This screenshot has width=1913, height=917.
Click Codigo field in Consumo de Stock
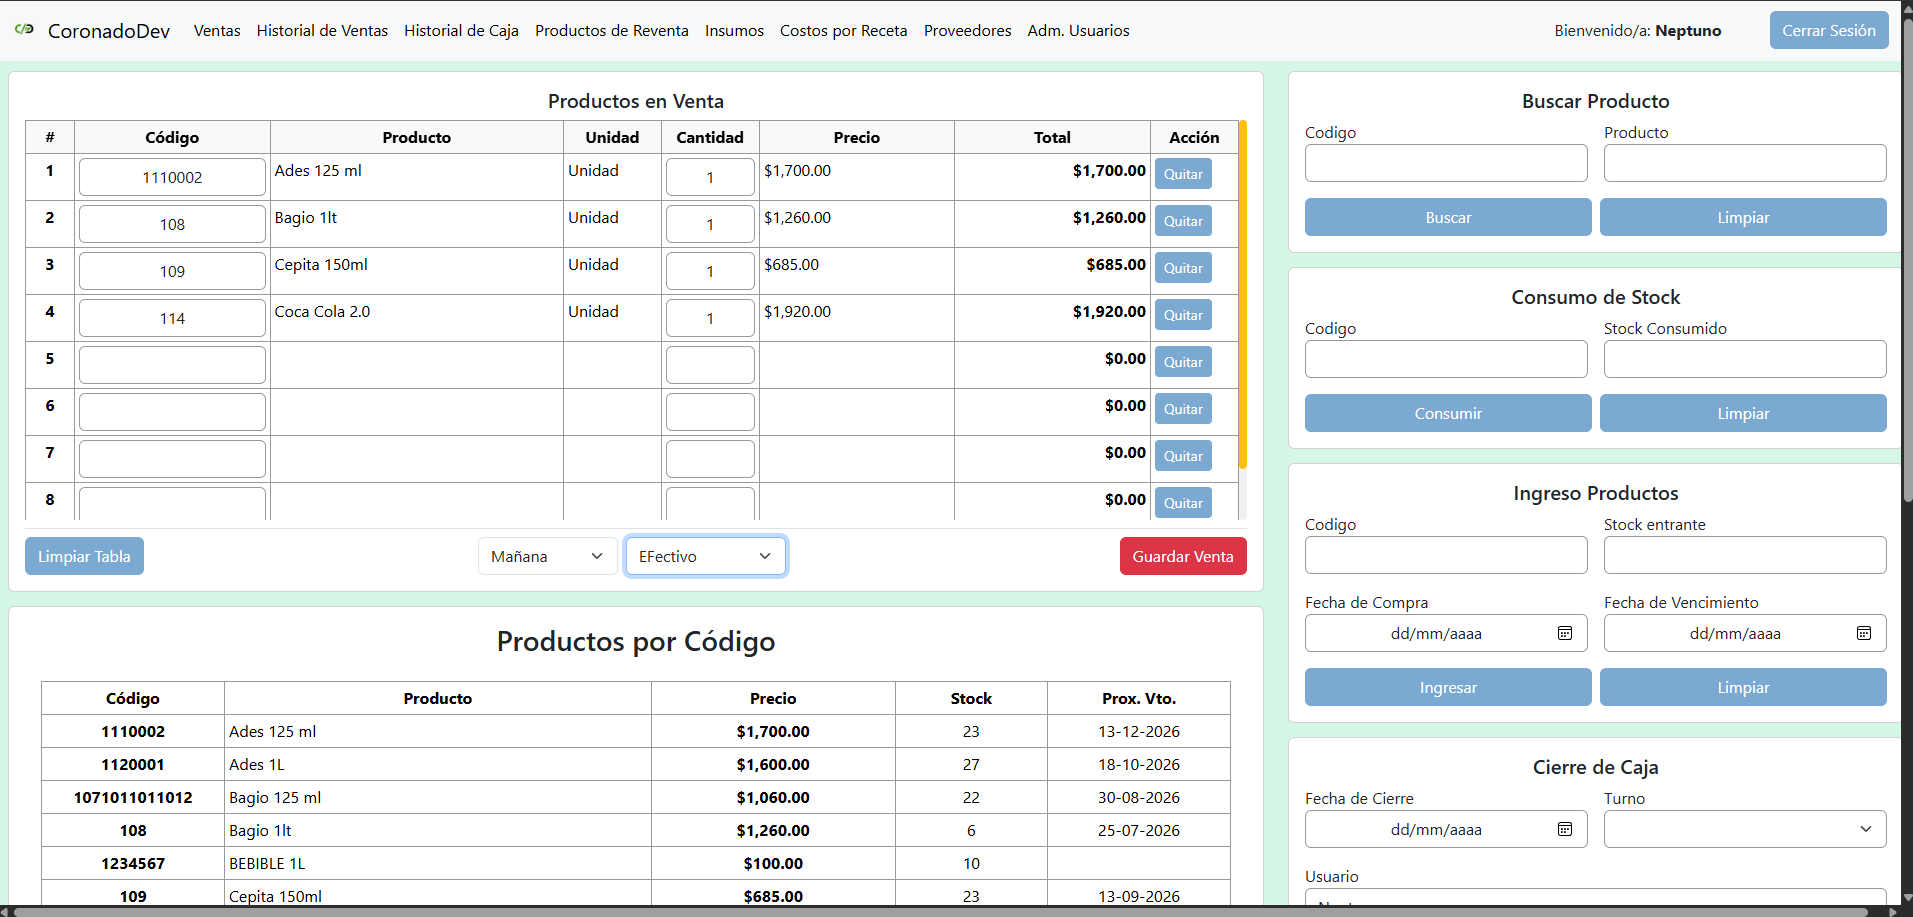click(x=1446, y=359)
